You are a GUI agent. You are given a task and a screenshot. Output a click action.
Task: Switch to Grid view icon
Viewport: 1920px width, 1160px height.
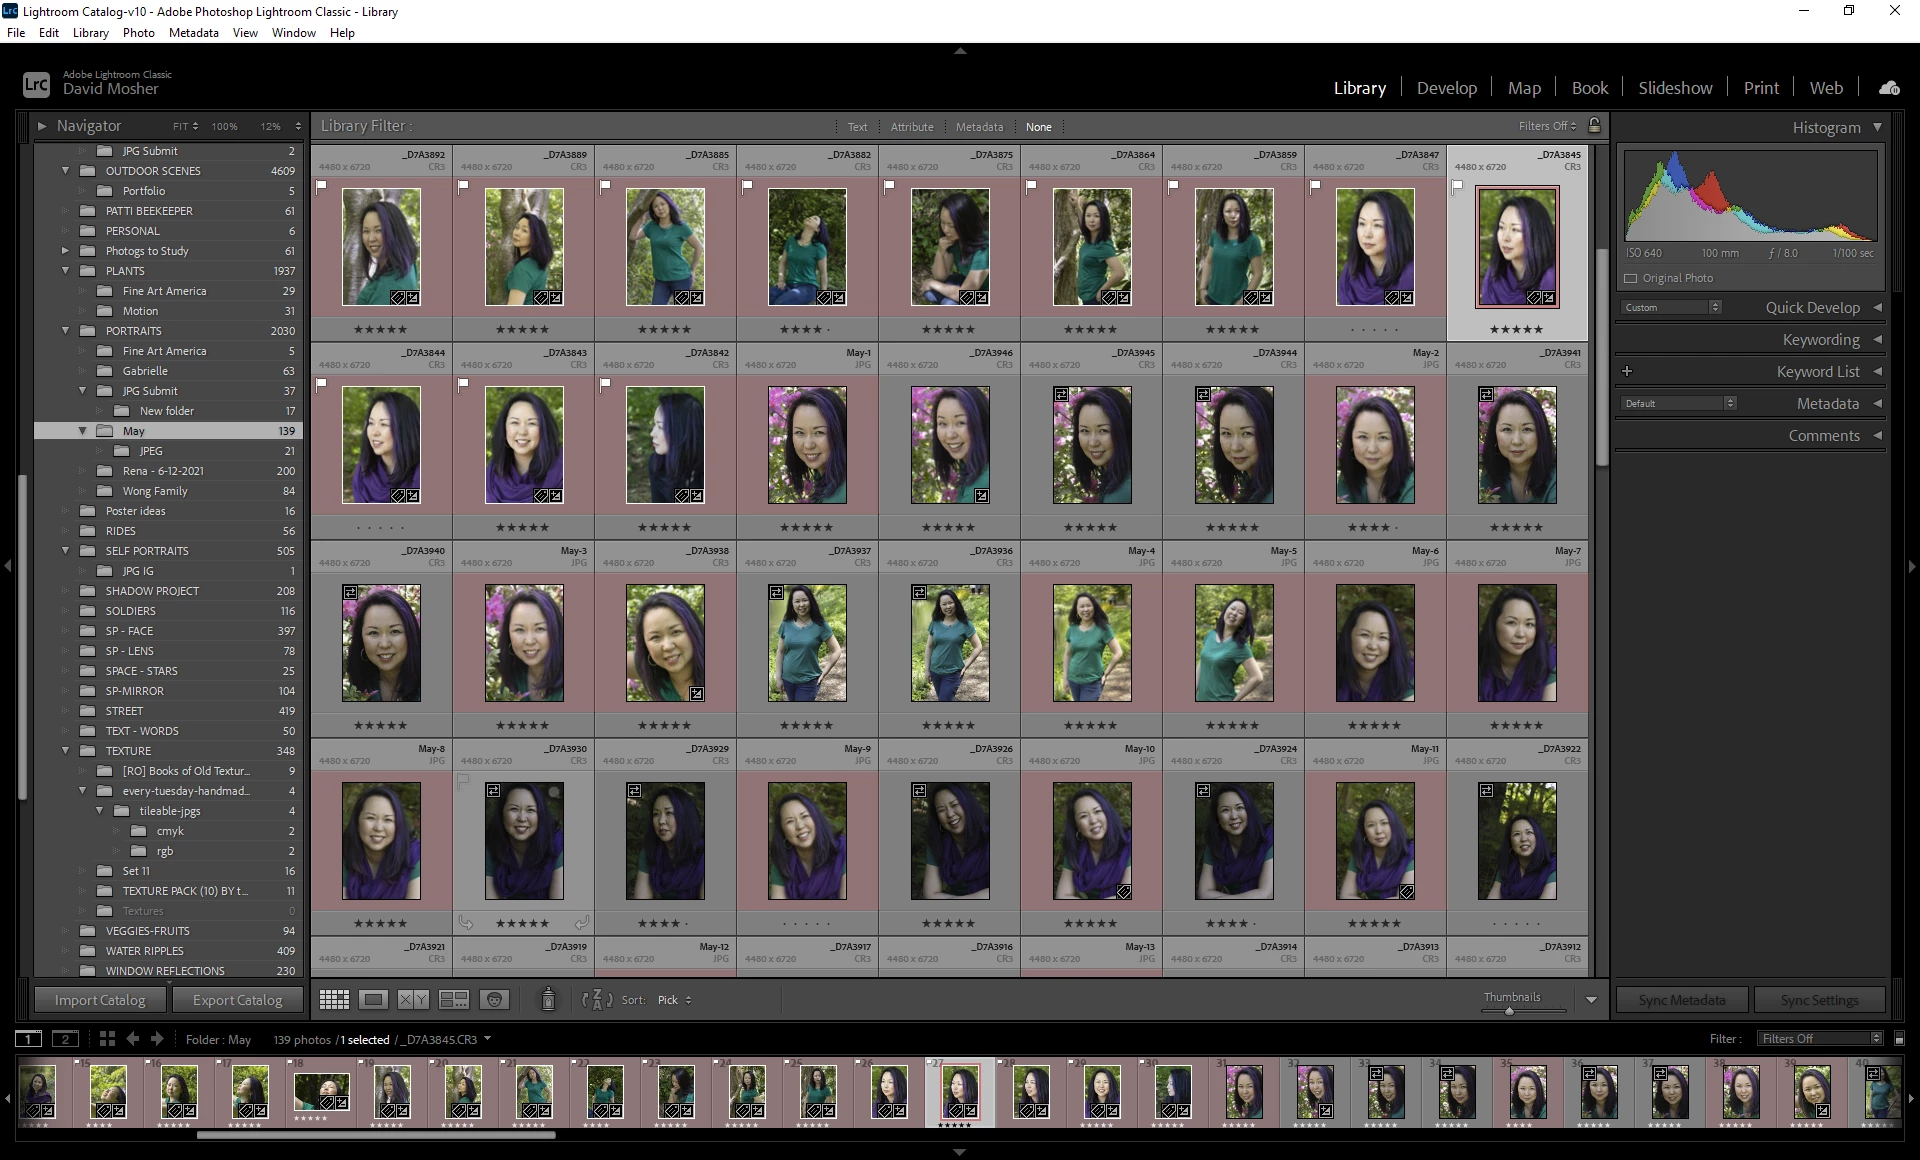pyautogui.click(x=334, y=999)
